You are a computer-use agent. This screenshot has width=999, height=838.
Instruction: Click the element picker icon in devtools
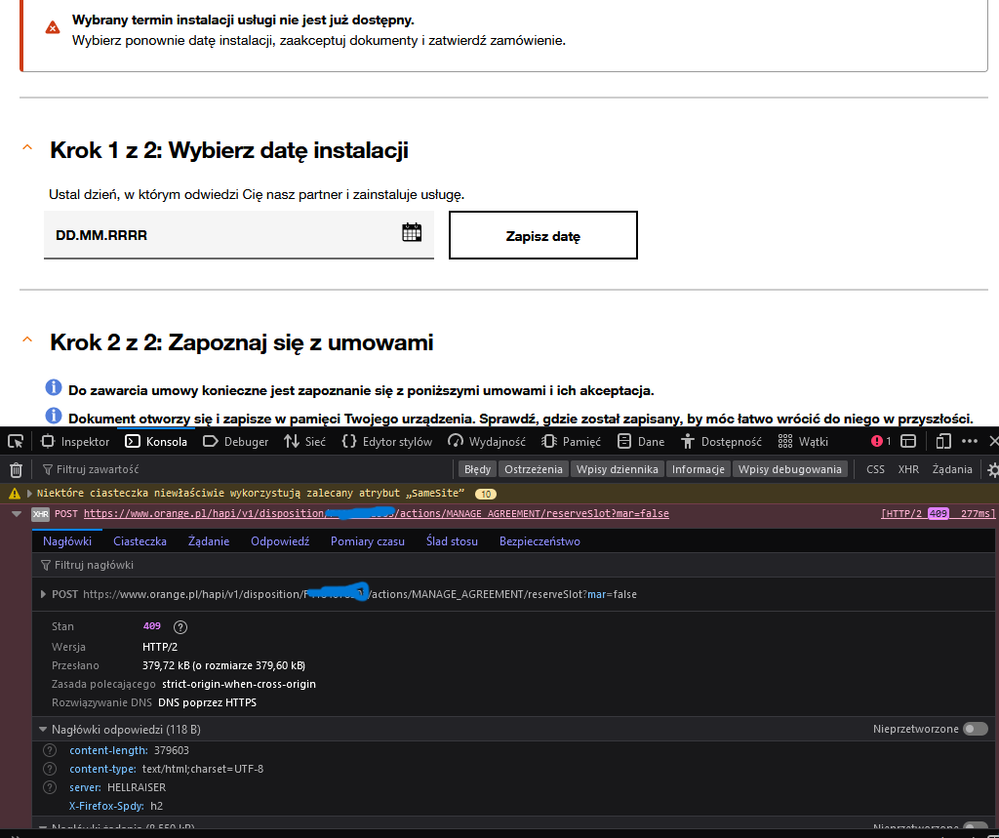[x=15, y=441]
